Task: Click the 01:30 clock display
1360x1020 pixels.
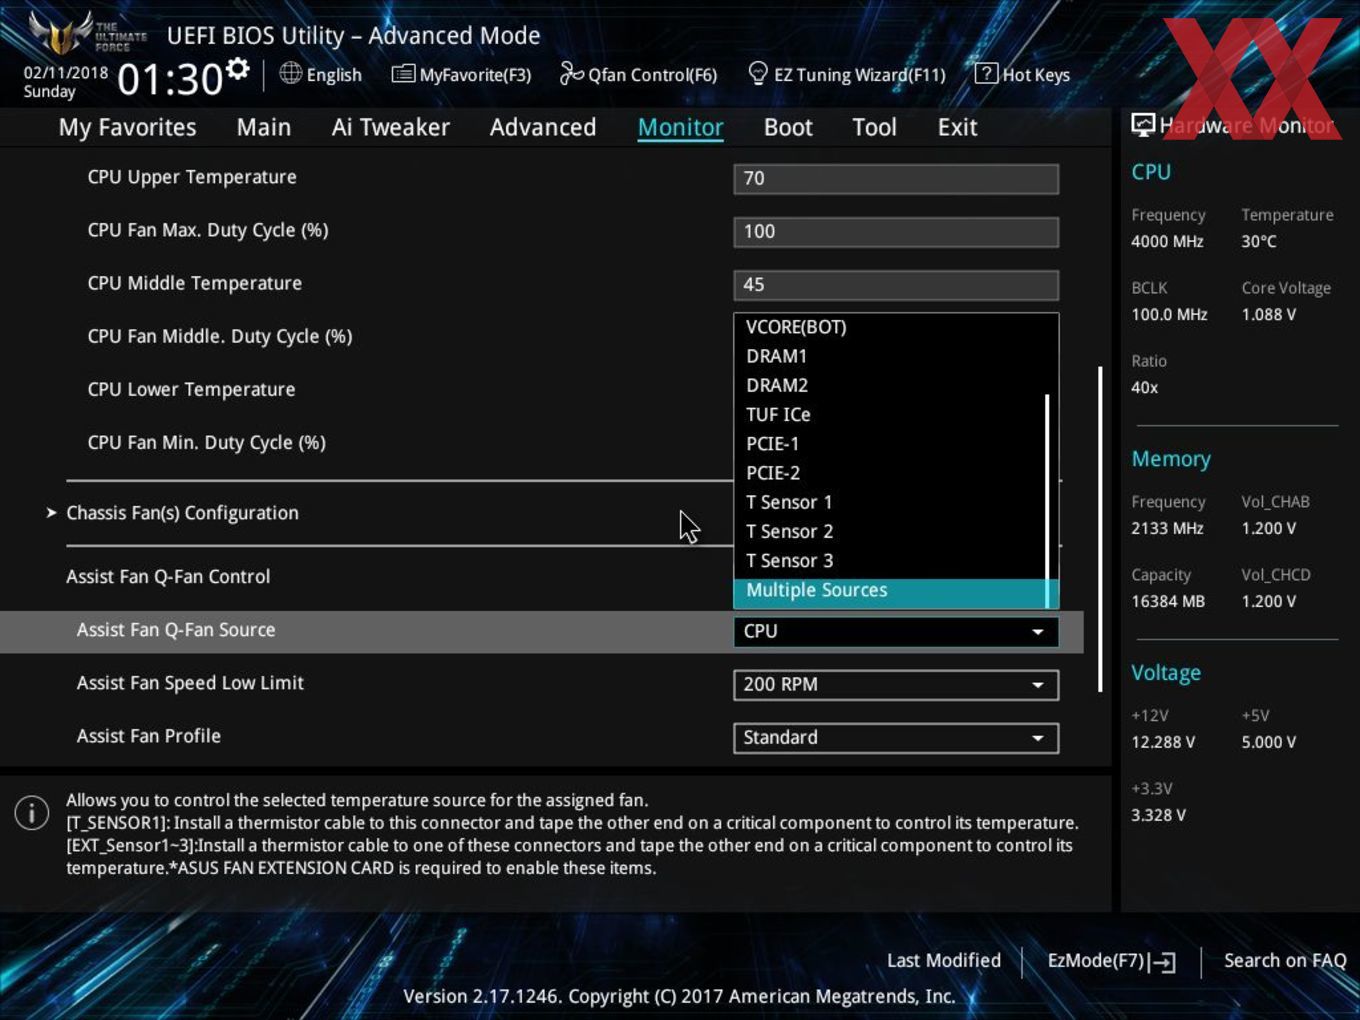Action: [170, 79]
